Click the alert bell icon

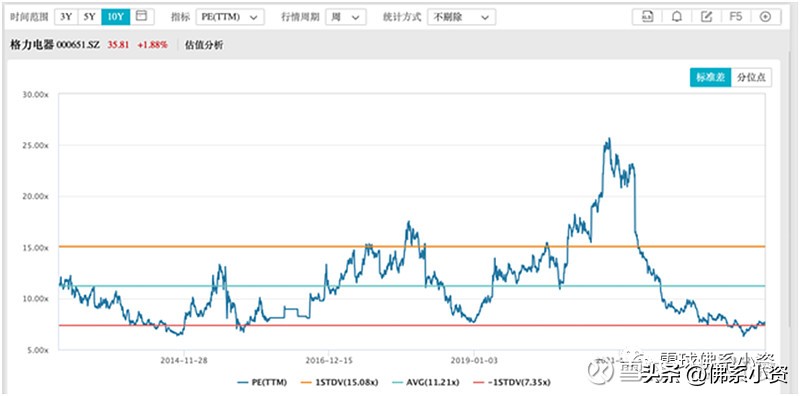tap(677, 17)
